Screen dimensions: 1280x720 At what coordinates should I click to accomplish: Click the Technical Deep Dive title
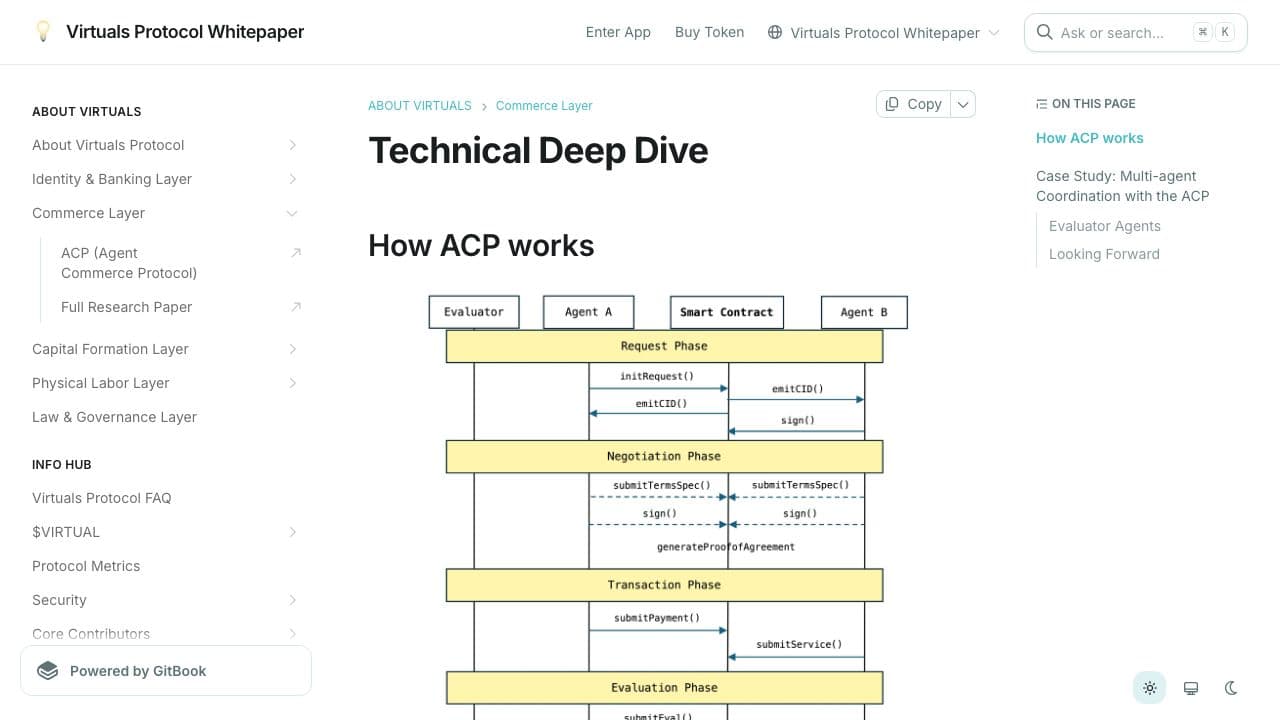tap(538, 150)
